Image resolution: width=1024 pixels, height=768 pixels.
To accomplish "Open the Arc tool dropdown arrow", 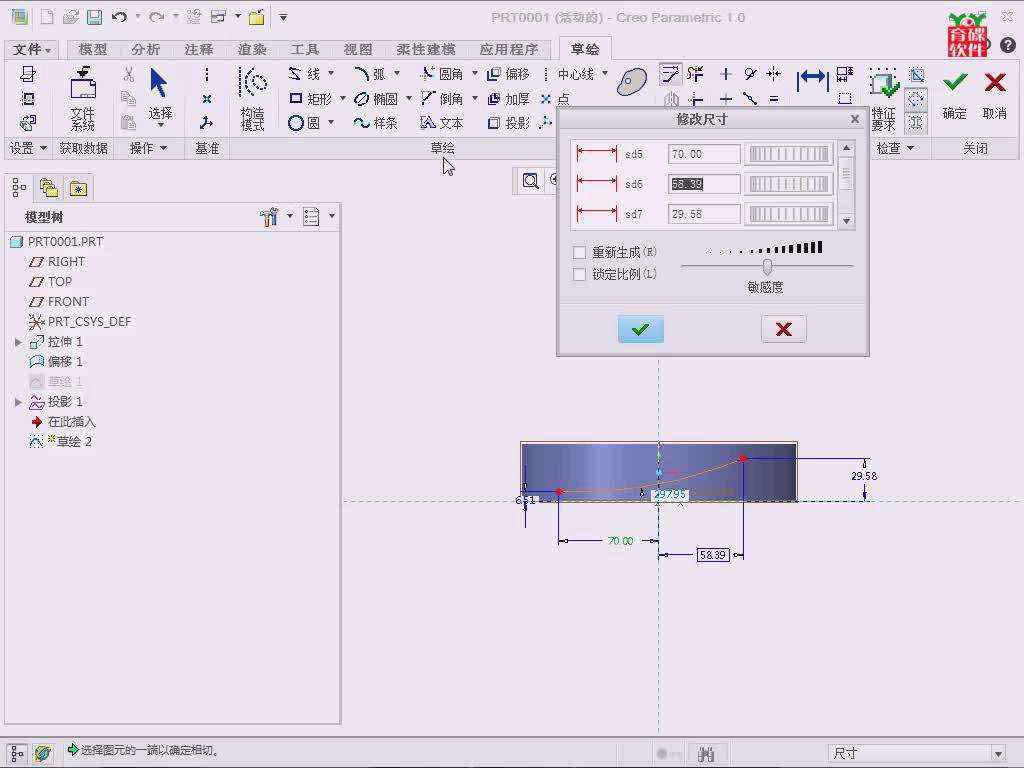I will point(396,73).
